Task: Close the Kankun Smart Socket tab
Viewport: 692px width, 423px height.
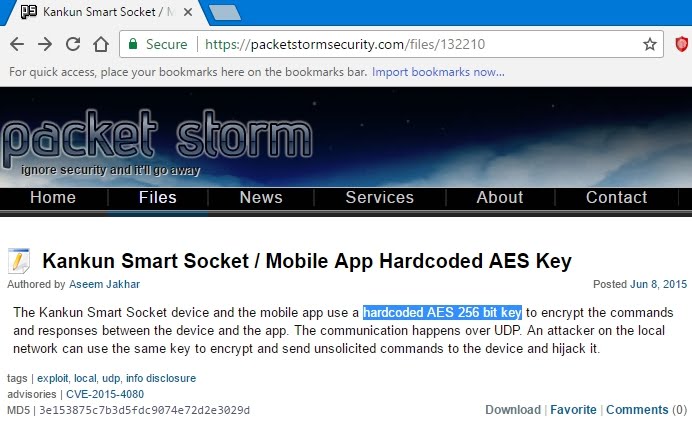Action: 188,12
